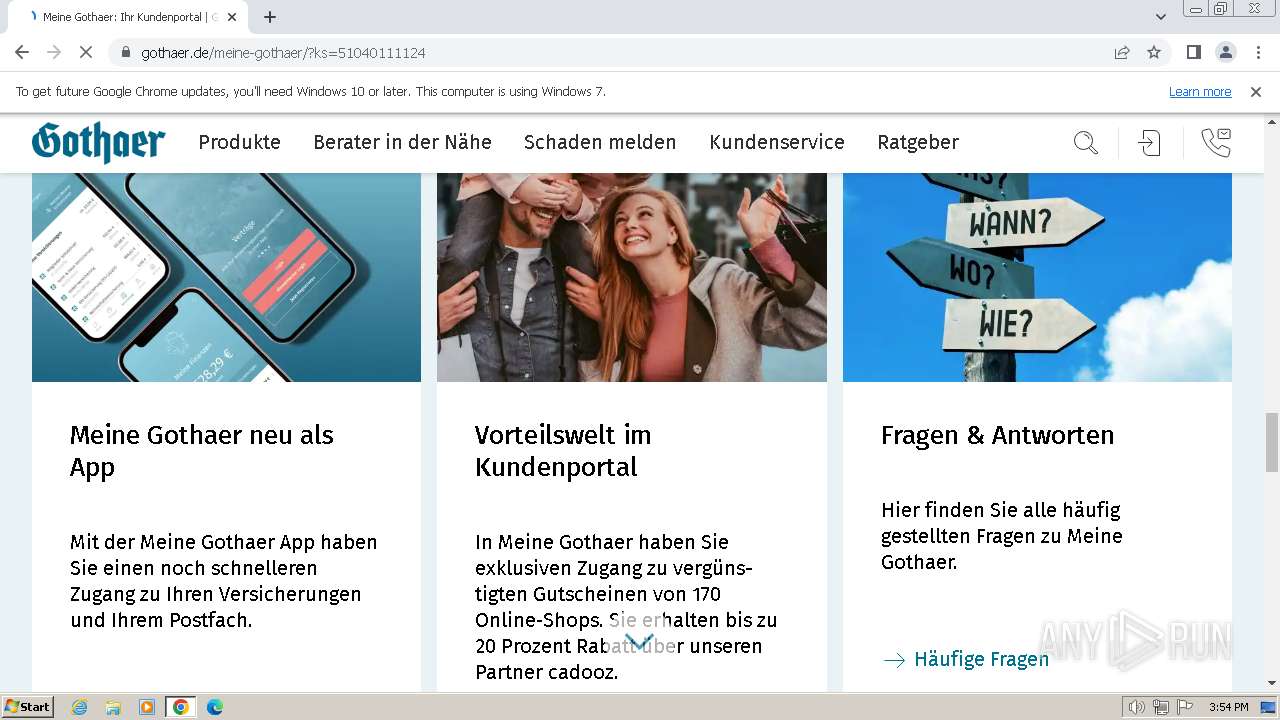1280x720 pixels.
Task: Click the scroll-down chevron indicator
Action: tap(639, 640)
